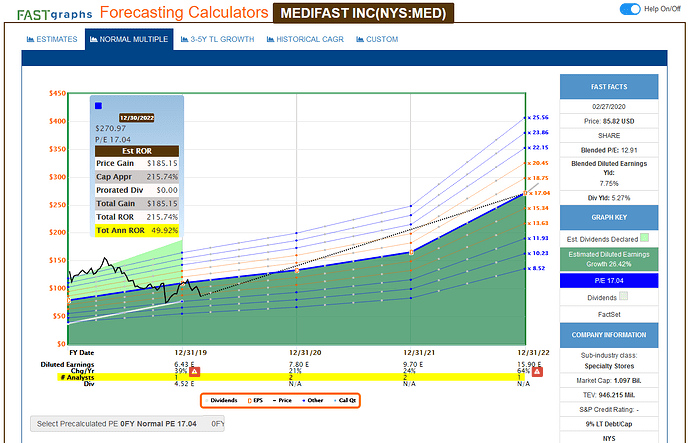This screenshot has height=443, width=689.
Task: Click Estimated Diluted Earnings Growth 26.42% key
Action: tap(609, 259)
